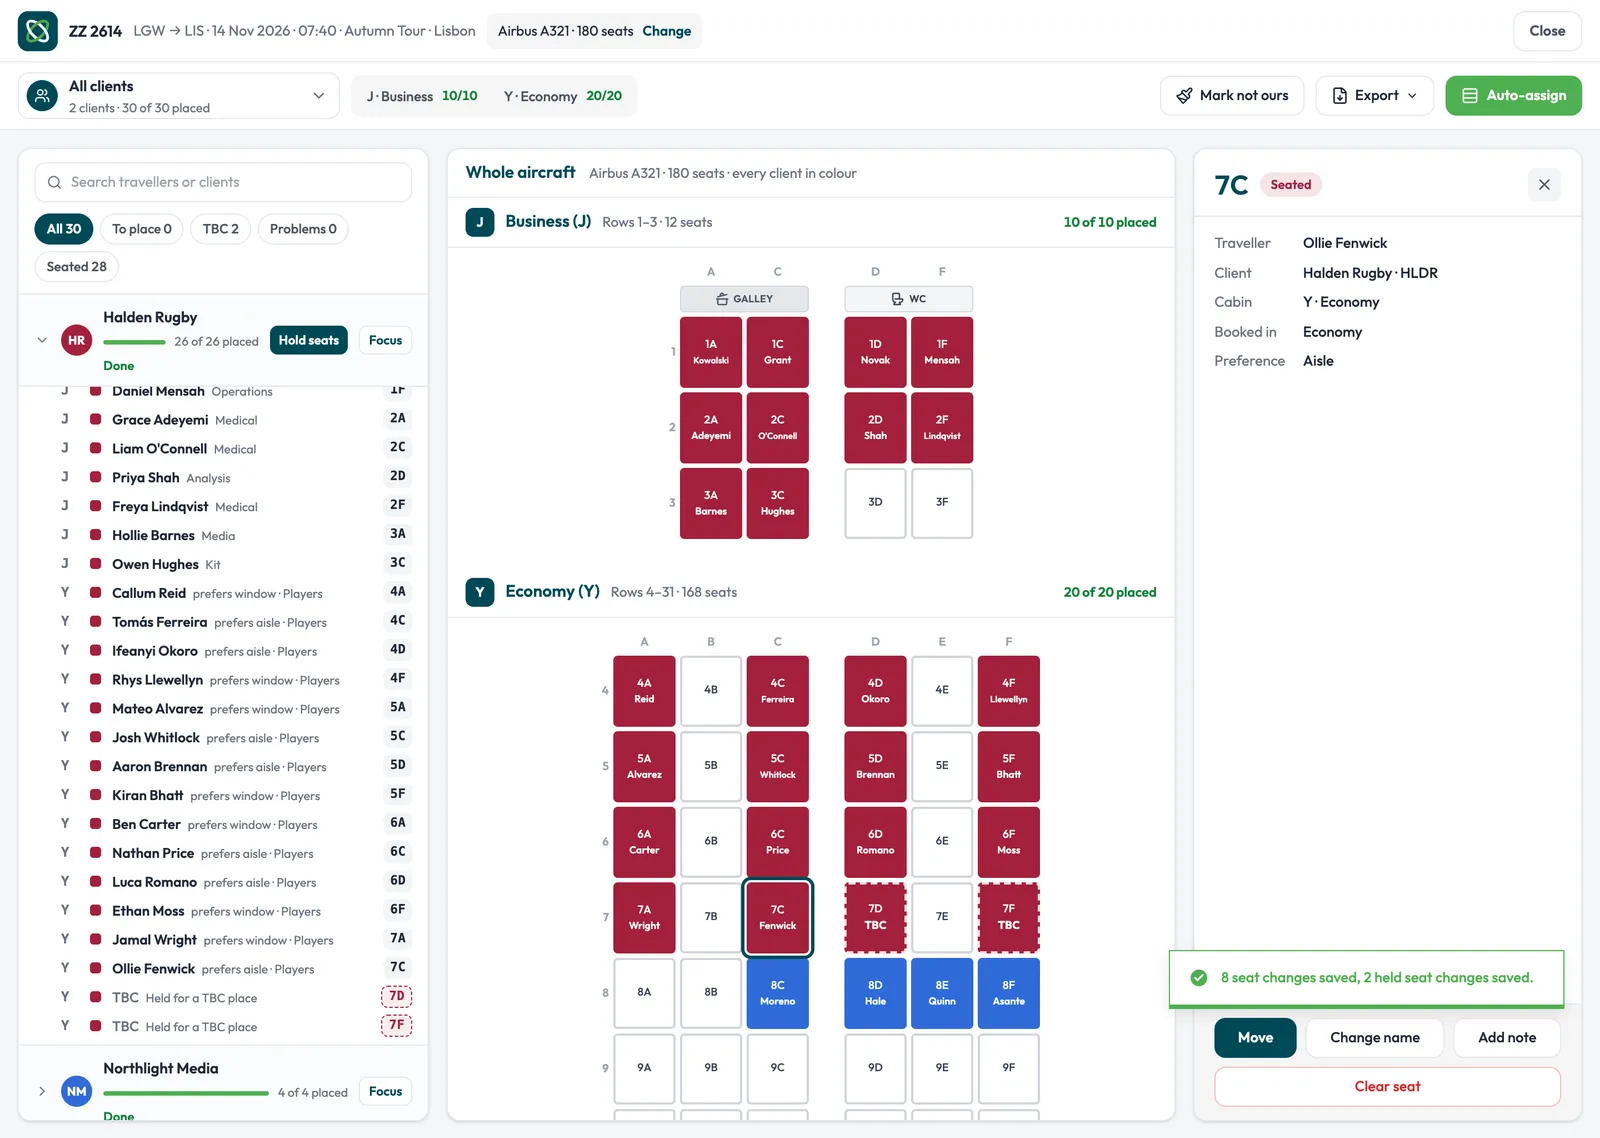Expand the Northlight Media client group
Screen dimensions: 1600x1138
tap(42, 1092)
